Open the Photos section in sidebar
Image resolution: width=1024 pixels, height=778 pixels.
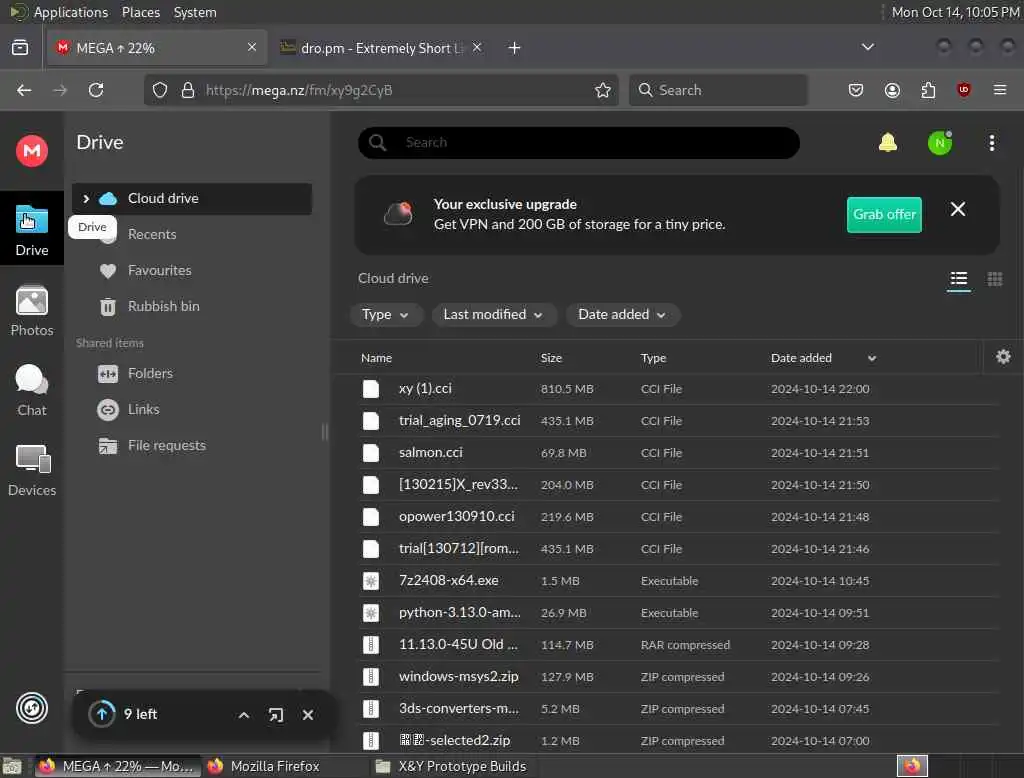[31, 311]
